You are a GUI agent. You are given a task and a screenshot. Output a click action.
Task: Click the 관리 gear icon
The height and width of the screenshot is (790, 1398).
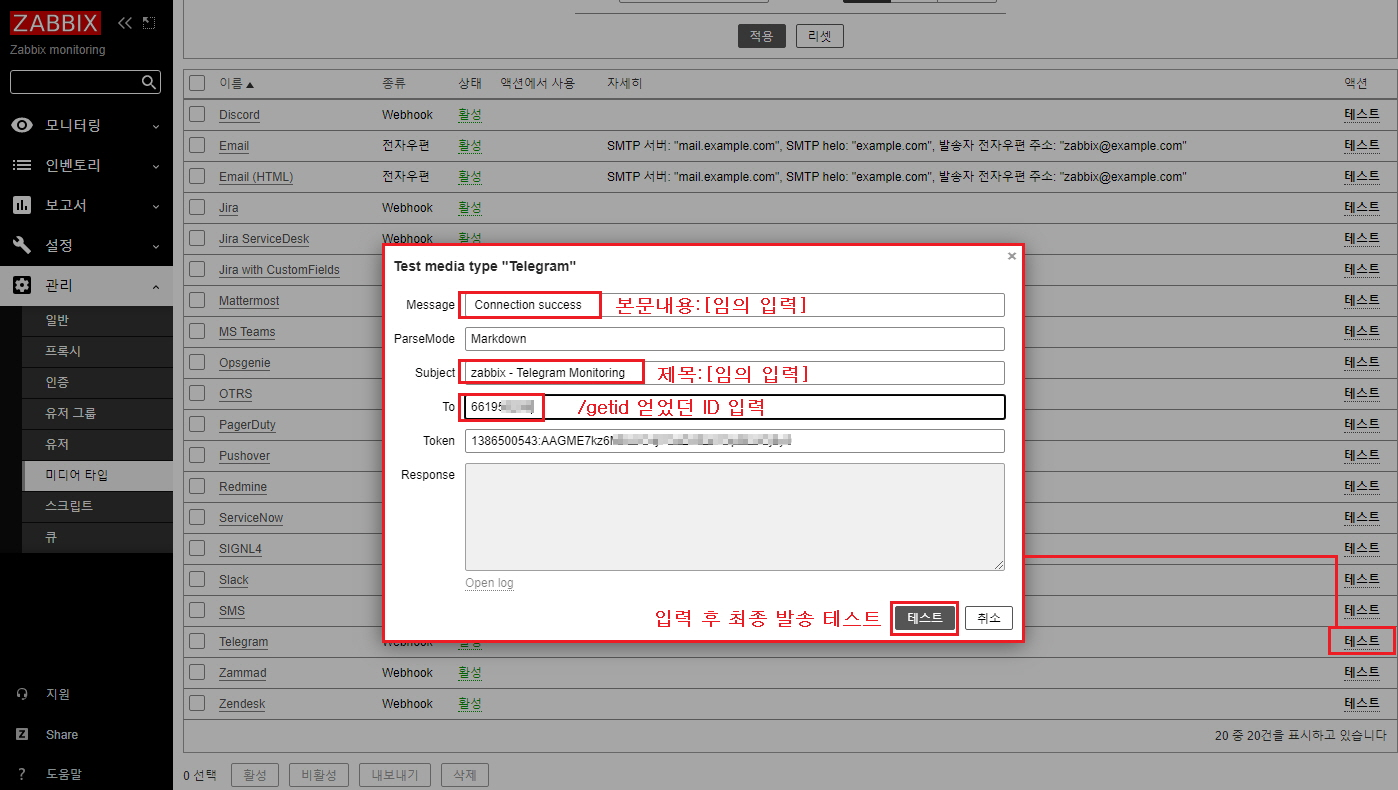(x=22, y=285)
